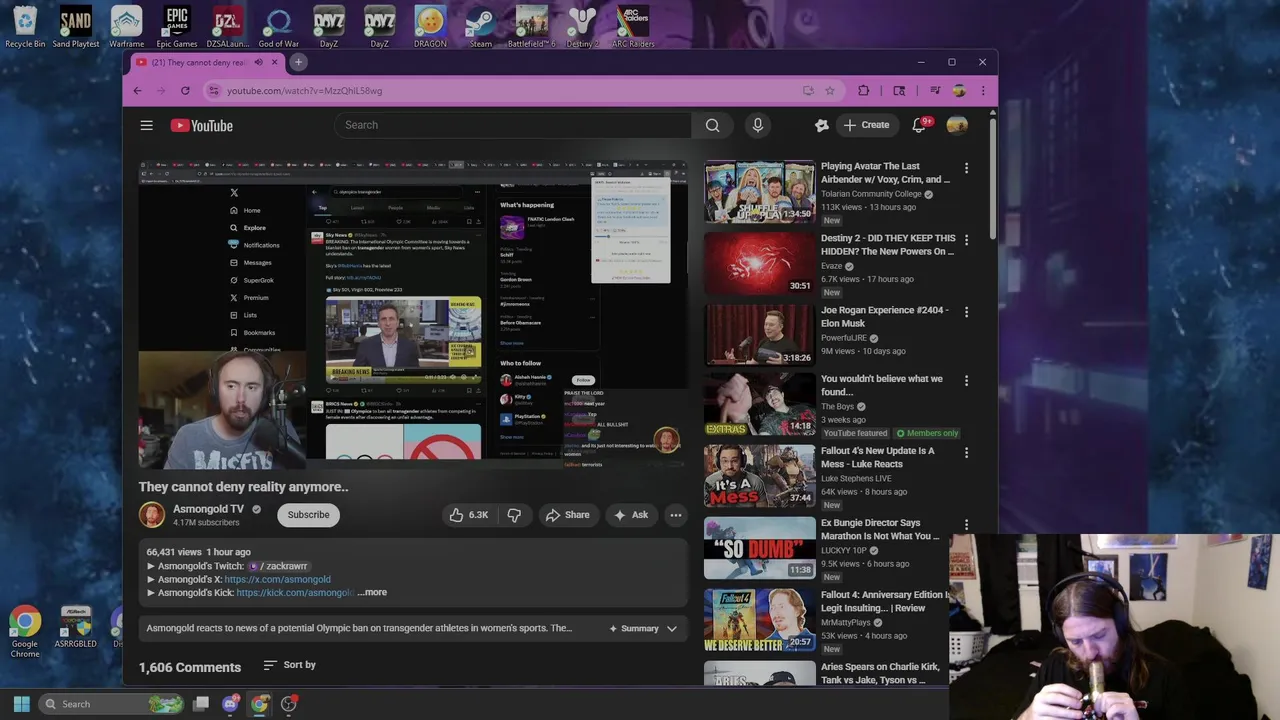This screenshot has height=720, width=1280.
Task: Mute the tab via speaker icon
Action: [x=258, y=62]
